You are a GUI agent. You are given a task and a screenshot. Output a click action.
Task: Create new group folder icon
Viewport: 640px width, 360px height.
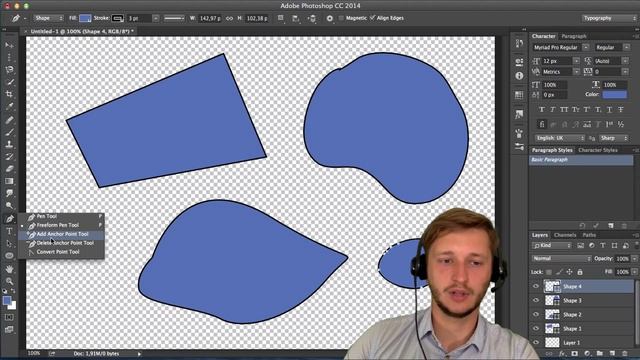point(600,353)
